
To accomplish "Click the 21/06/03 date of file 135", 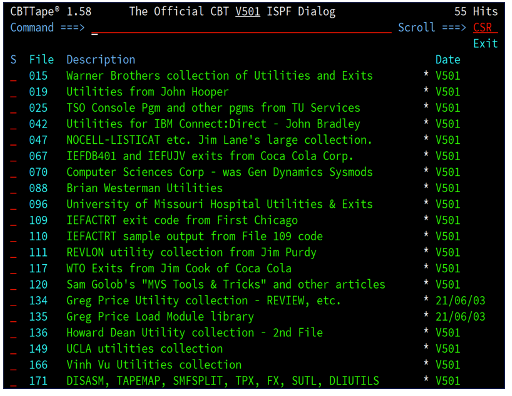I will point(460,316).
